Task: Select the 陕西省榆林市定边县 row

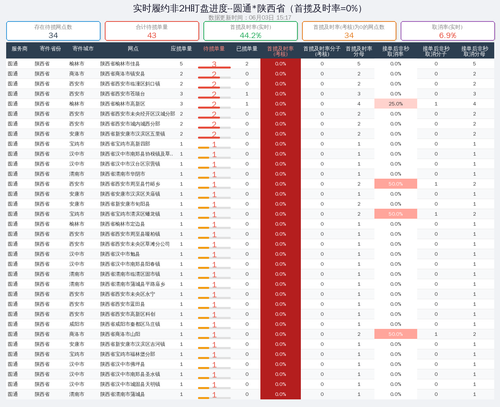Action: point(250,224)
